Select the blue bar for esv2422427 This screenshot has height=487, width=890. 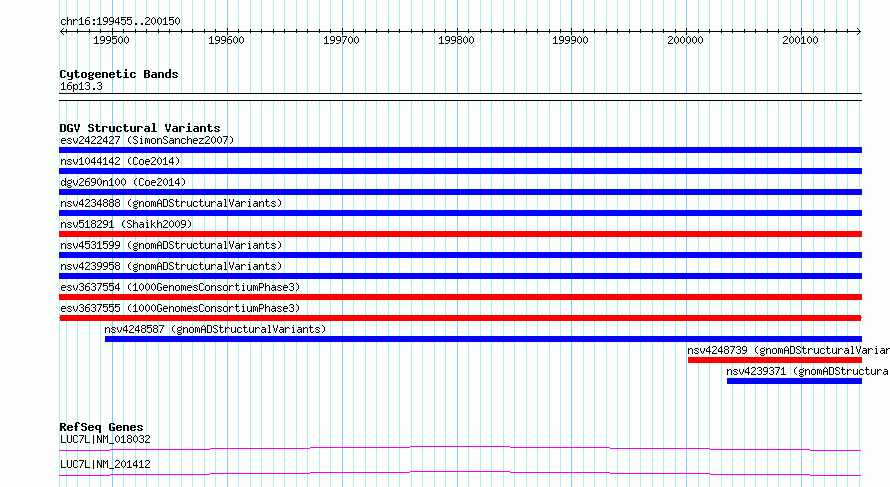(x=460, y=150)
